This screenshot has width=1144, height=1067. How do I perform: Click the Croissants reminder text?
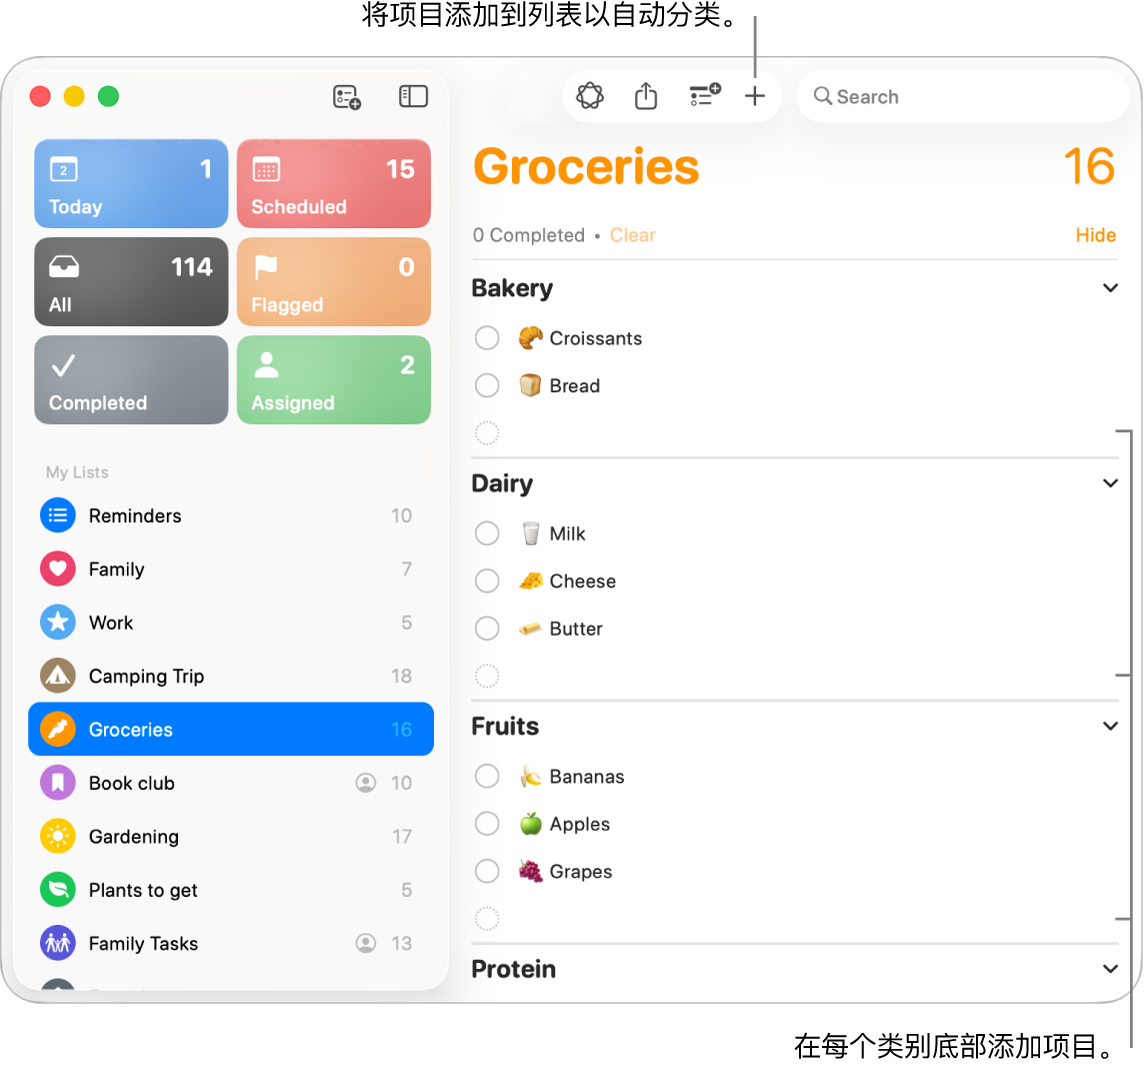[595, 338]
